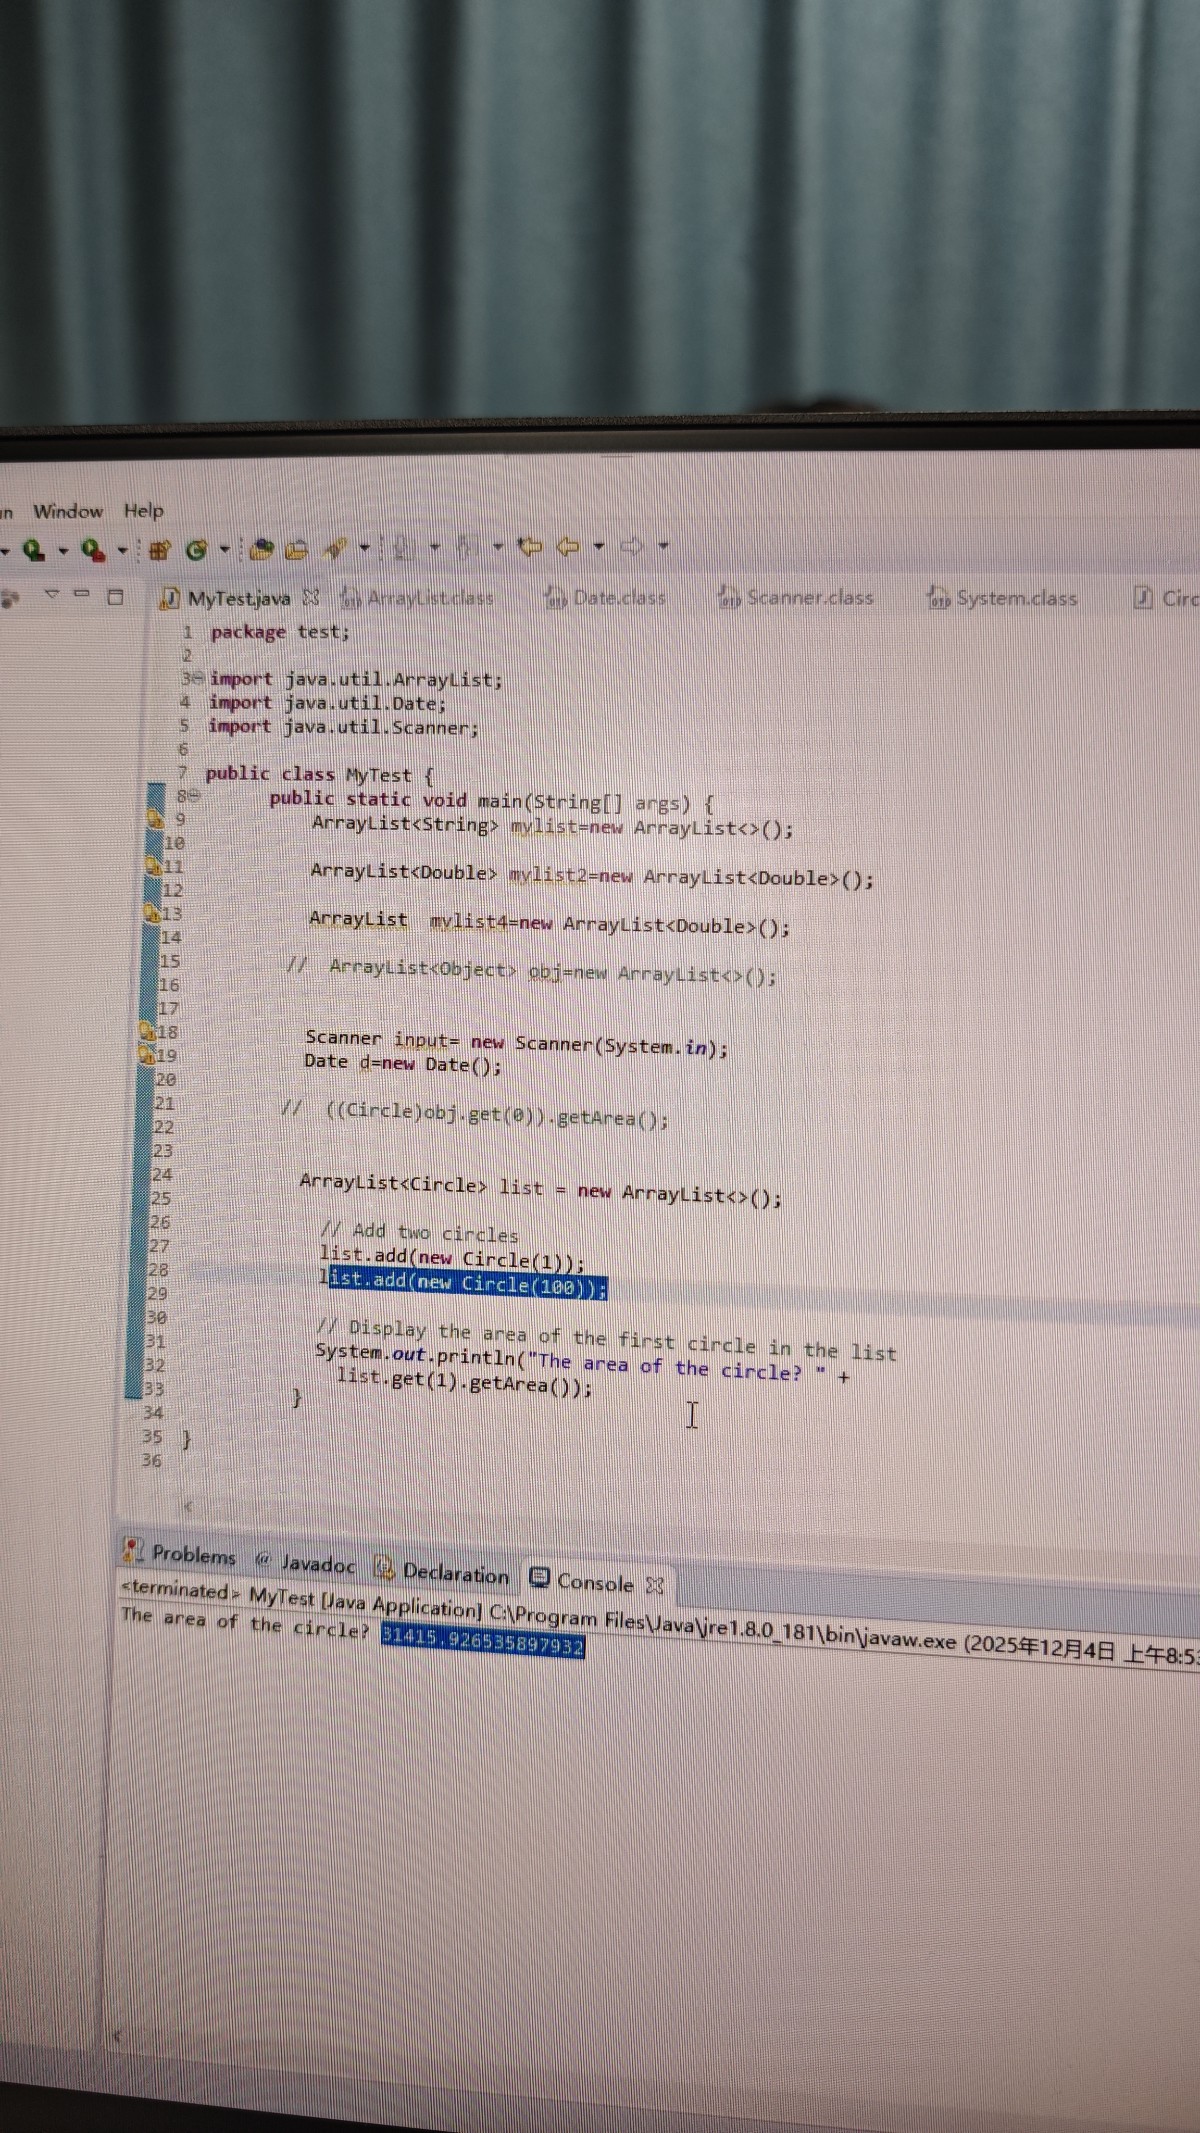Viewport: 1200px width, 2133px height.
Task: Maximize the left side panel
Action: [115, 597]
